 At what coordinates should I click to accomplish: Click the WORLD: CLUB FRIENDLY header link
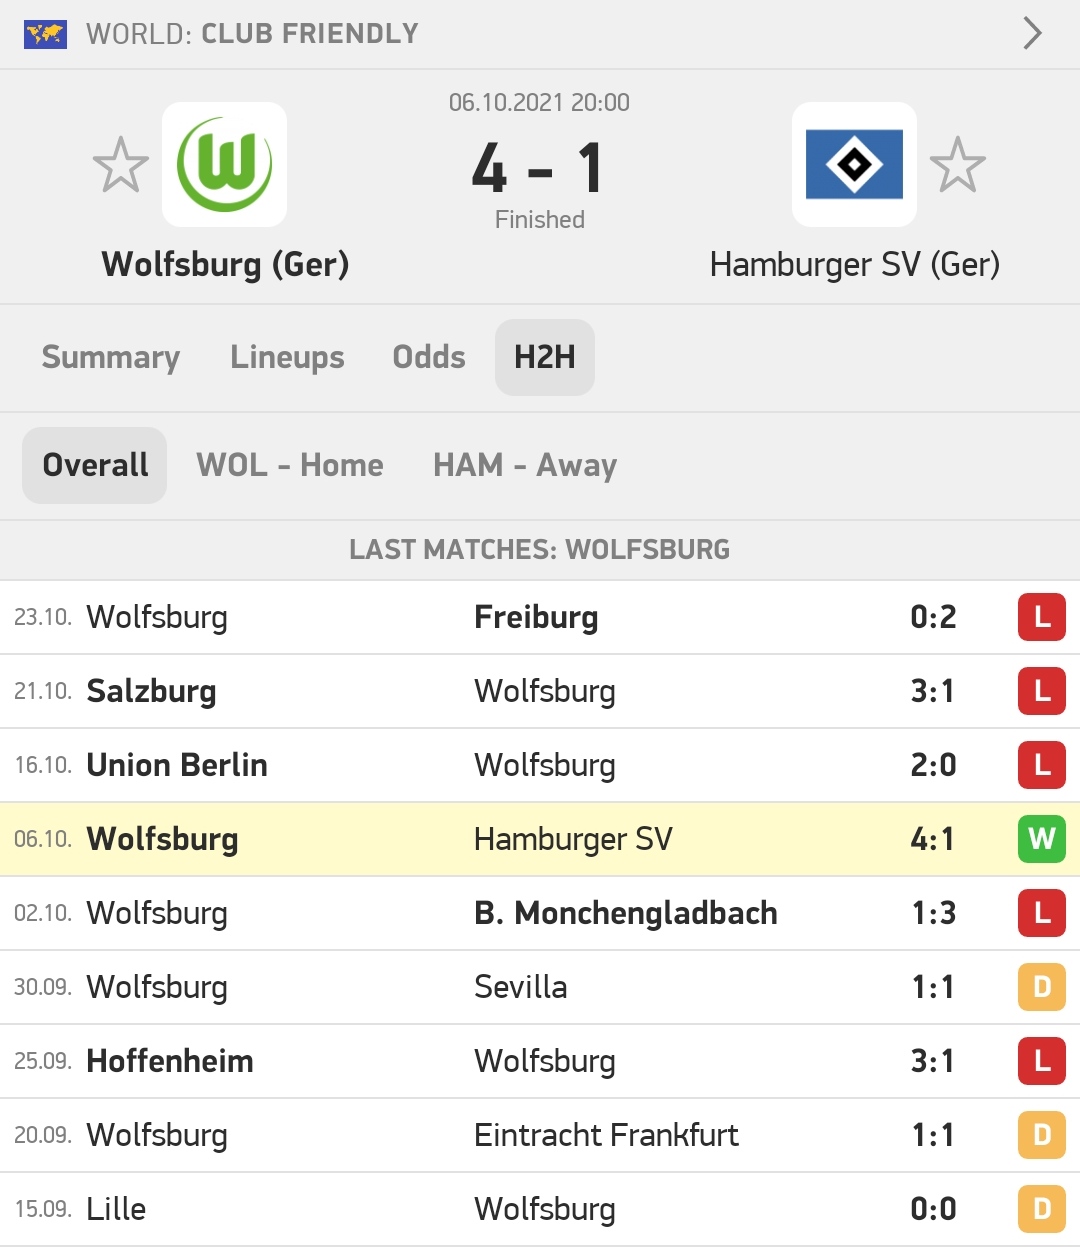(252, 34)
